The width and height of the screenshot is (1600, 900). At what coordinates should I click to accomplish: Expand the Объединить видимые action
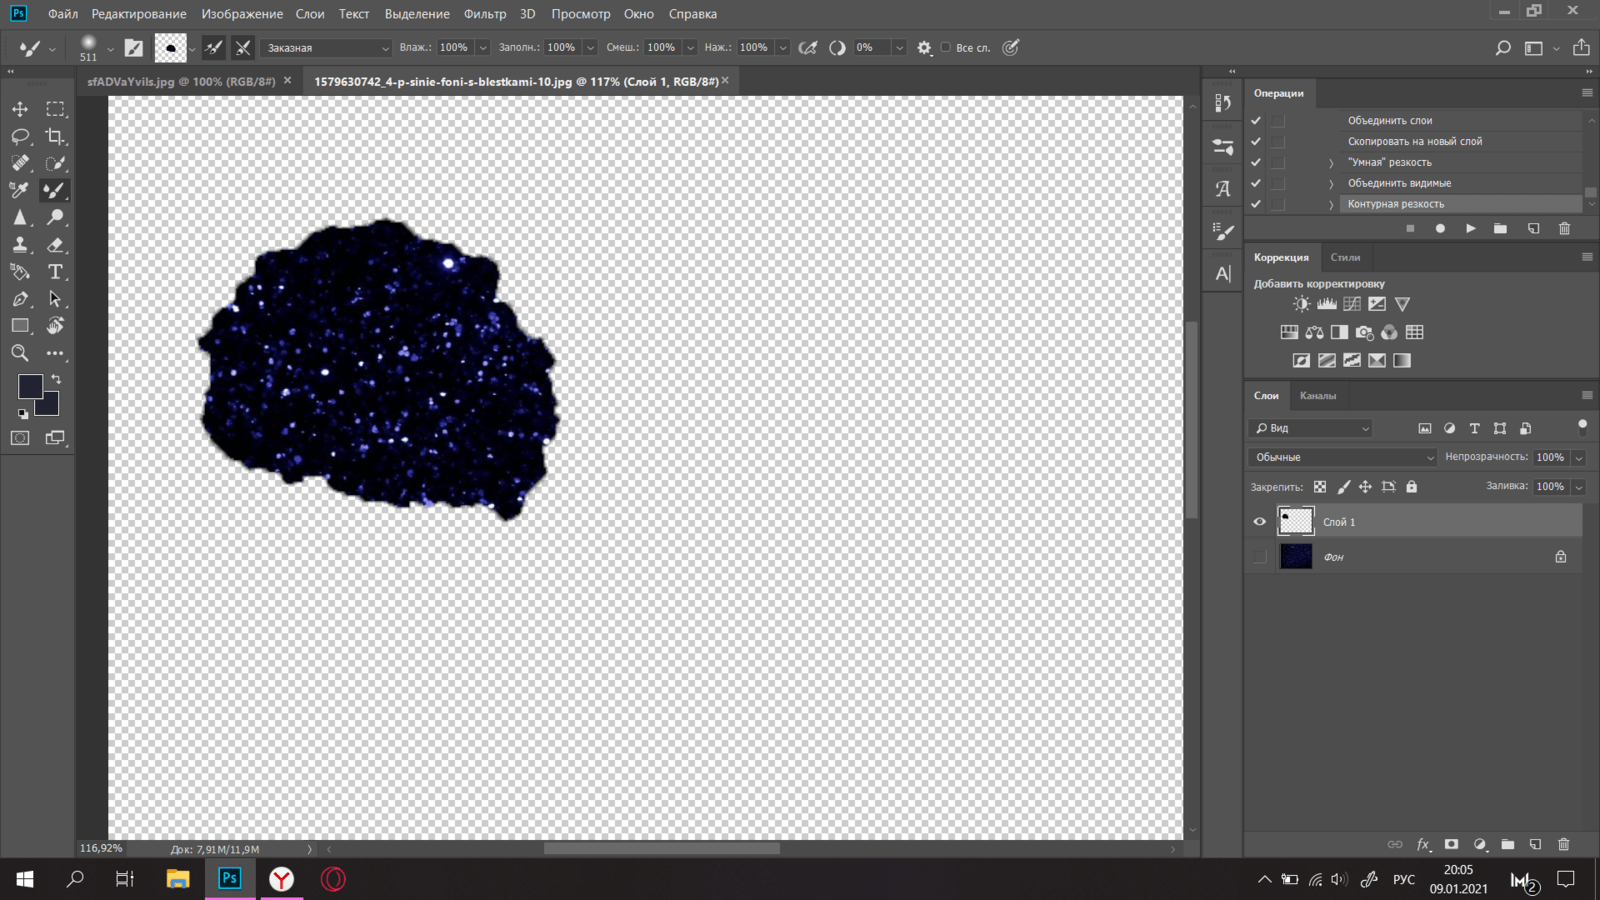tap(1331, 184)
